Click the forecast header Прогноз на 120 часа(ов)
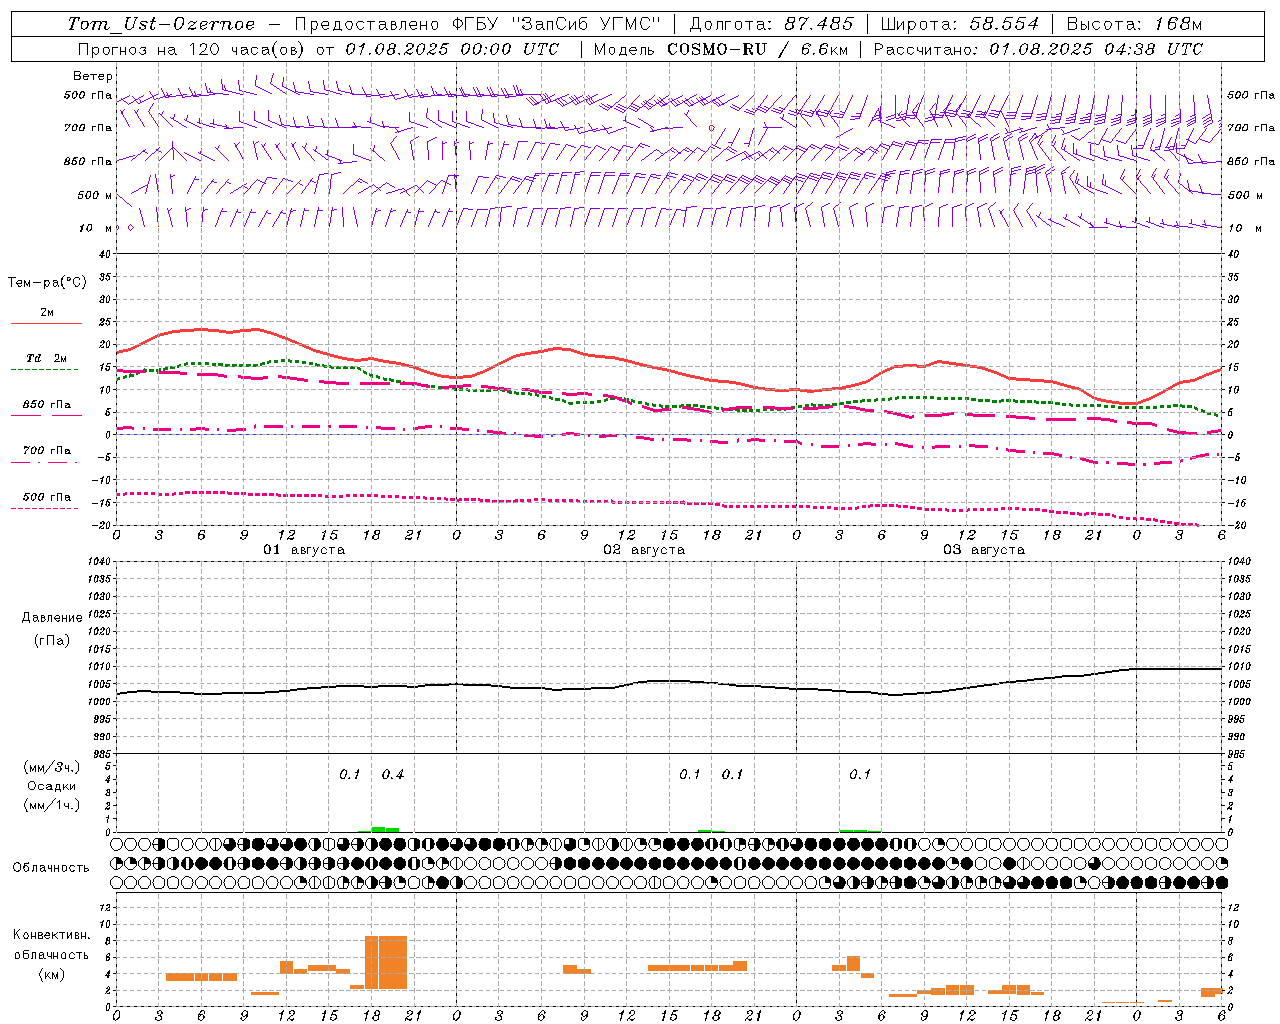Screen dimensions: 1280x1024 click(x=191, y=49)
